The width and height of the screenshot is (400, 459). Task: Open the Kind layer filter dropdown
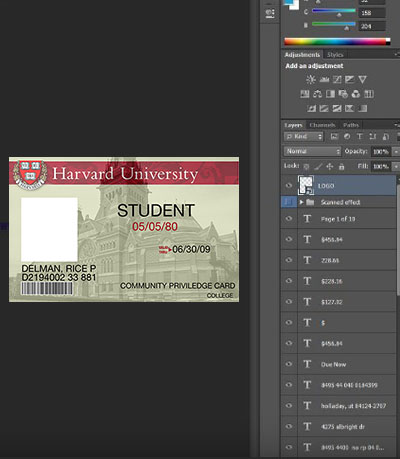point(304,136)
